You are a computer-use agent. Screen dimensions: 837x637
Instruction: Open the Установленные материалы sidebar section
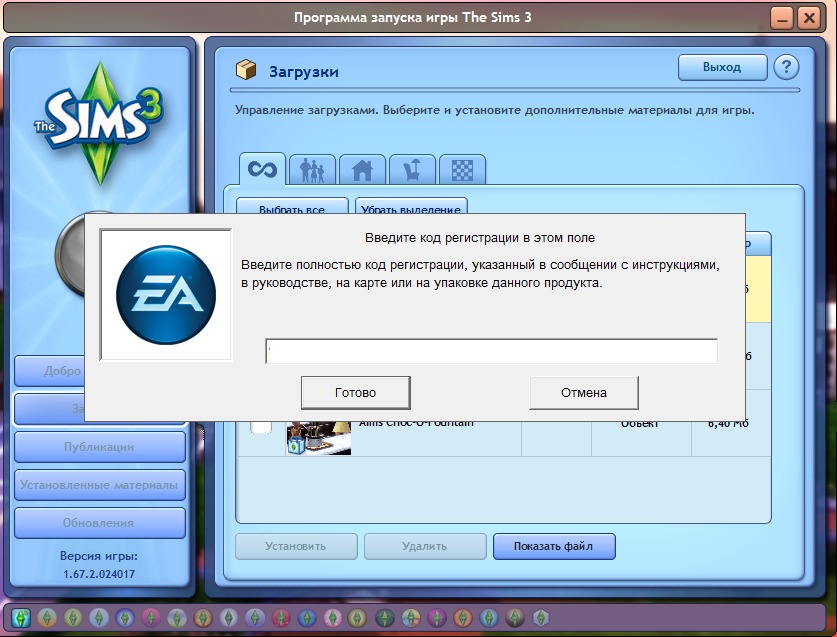tap(99, 485)
